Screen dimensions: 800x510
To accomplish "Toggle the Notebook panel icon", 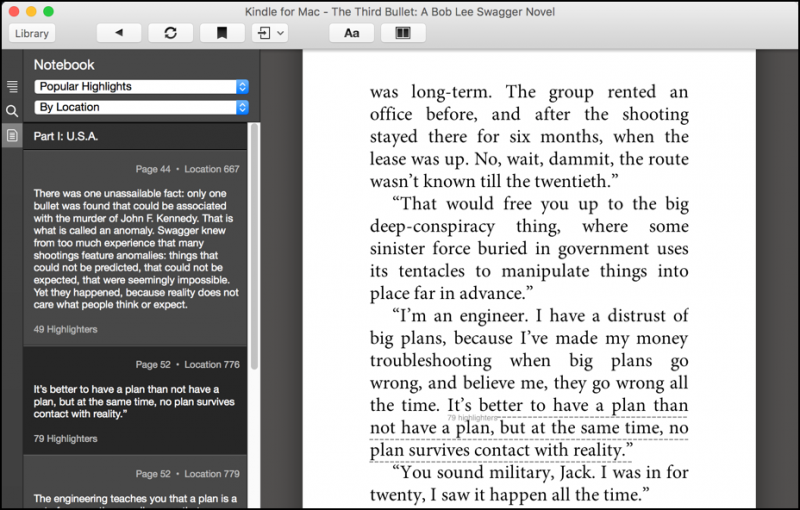I will click(x=12, y=135).
